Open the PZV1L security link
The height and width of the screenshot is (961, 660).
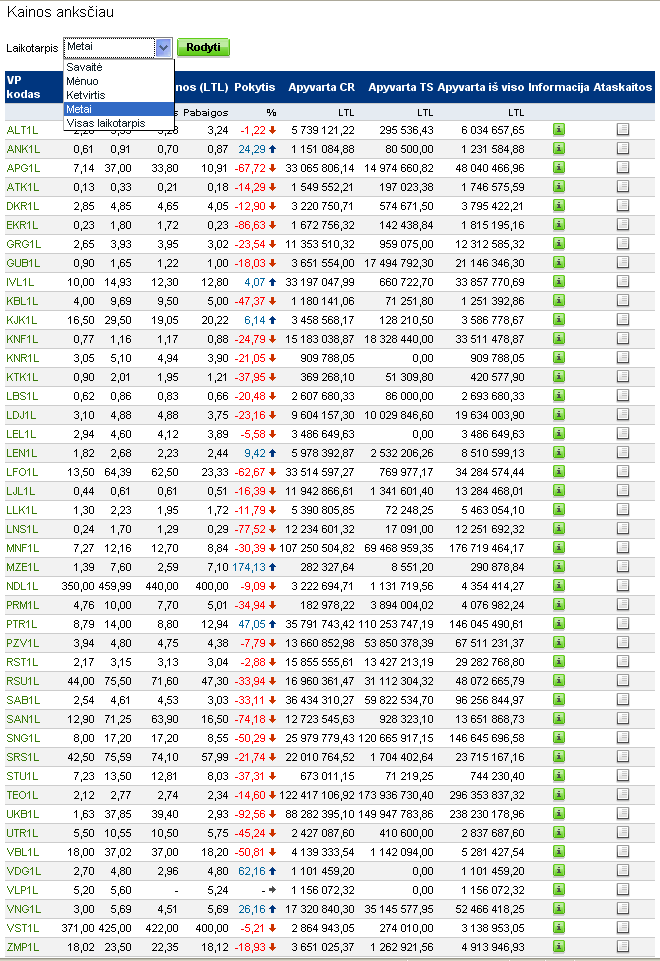23,643
